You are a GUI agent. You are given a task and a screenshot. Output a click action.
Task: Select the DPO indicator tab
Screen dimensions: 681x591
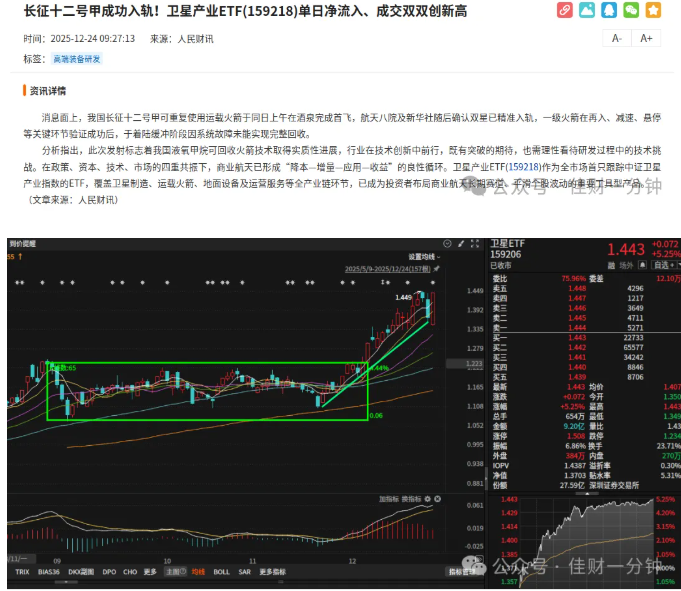coord(109,571)
